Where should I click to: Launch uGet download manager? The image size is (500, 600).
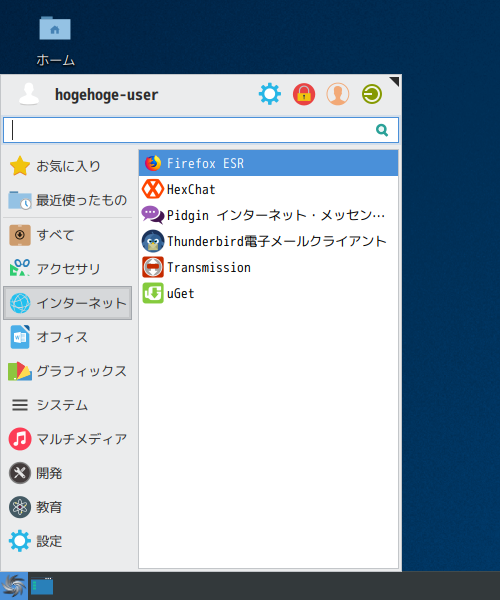tap(268, 293)
